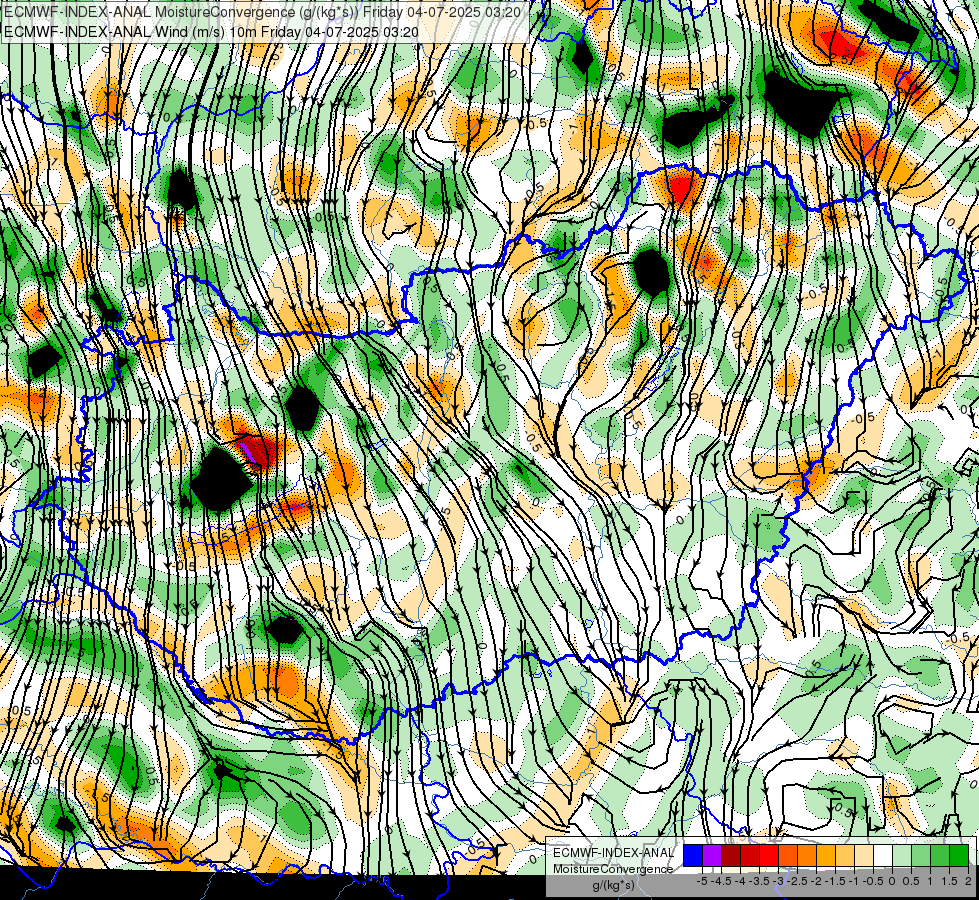The height and width of the screenshot is (900, 979).
Task: Click the -3.5 legend tick label
Action: [760, 881]
